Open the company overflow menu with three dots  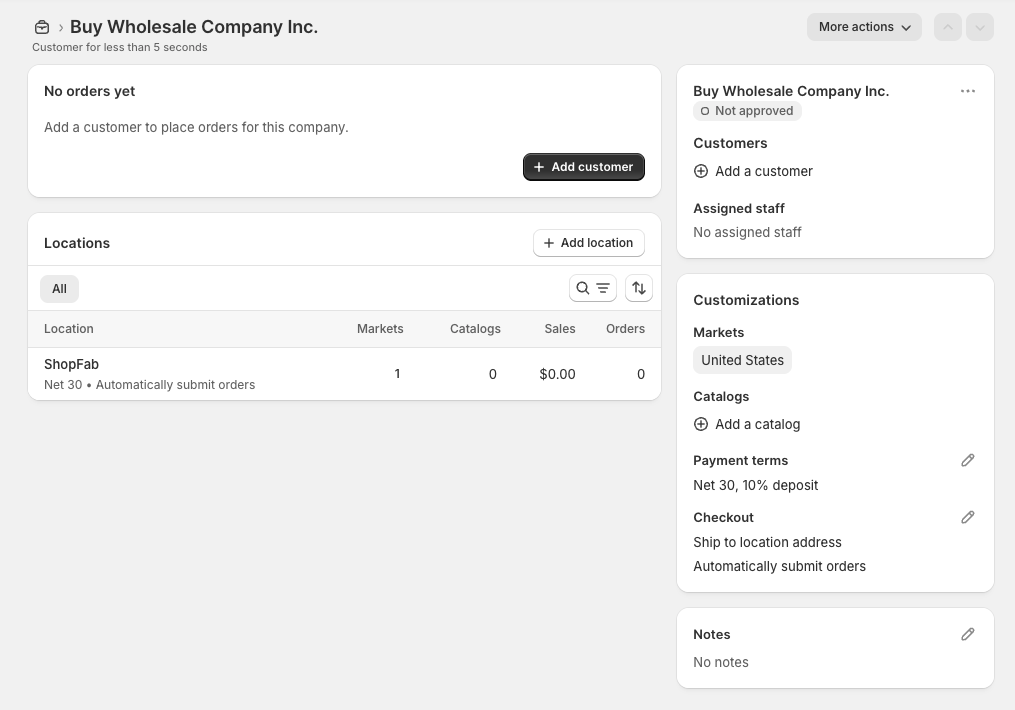[x=967, y=91]
